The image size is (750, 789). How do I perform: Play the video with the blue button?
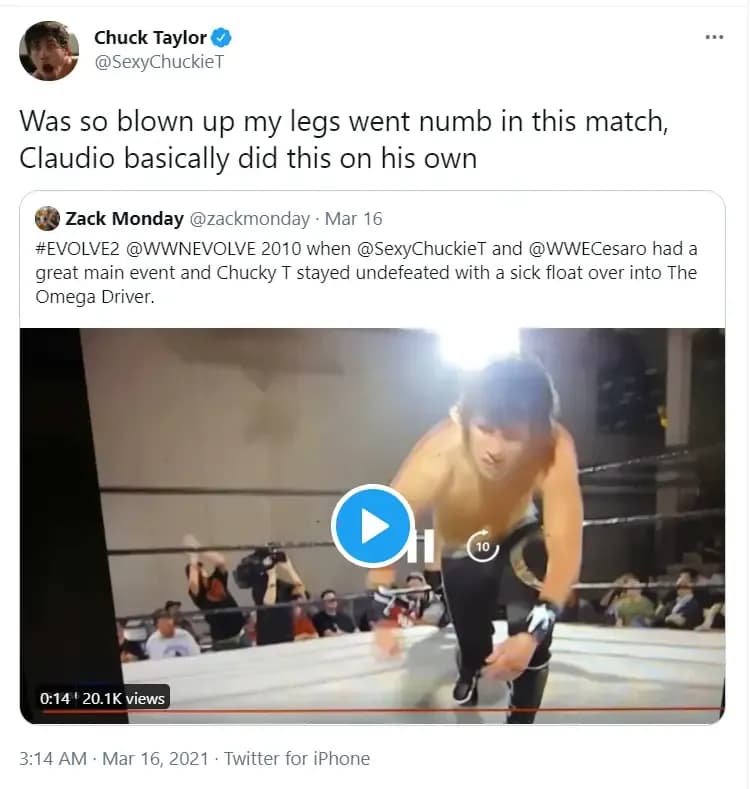373,526
